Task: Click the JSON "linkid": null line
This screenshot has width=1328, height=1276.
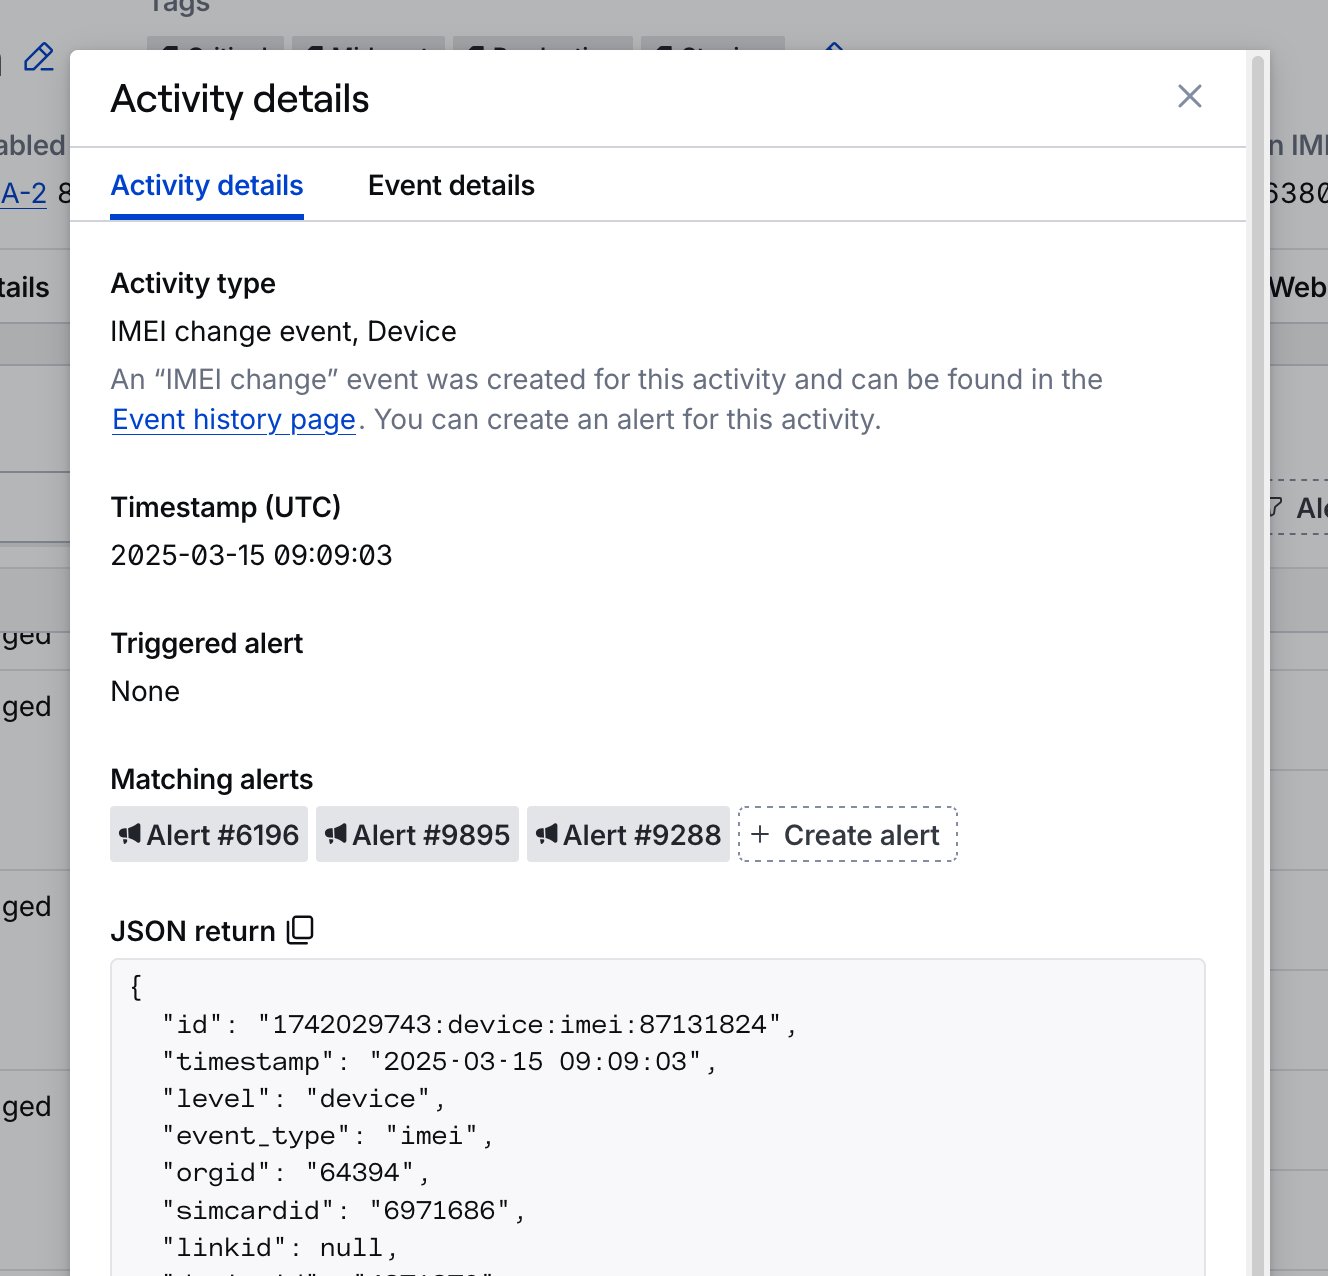Action: 279,1247
